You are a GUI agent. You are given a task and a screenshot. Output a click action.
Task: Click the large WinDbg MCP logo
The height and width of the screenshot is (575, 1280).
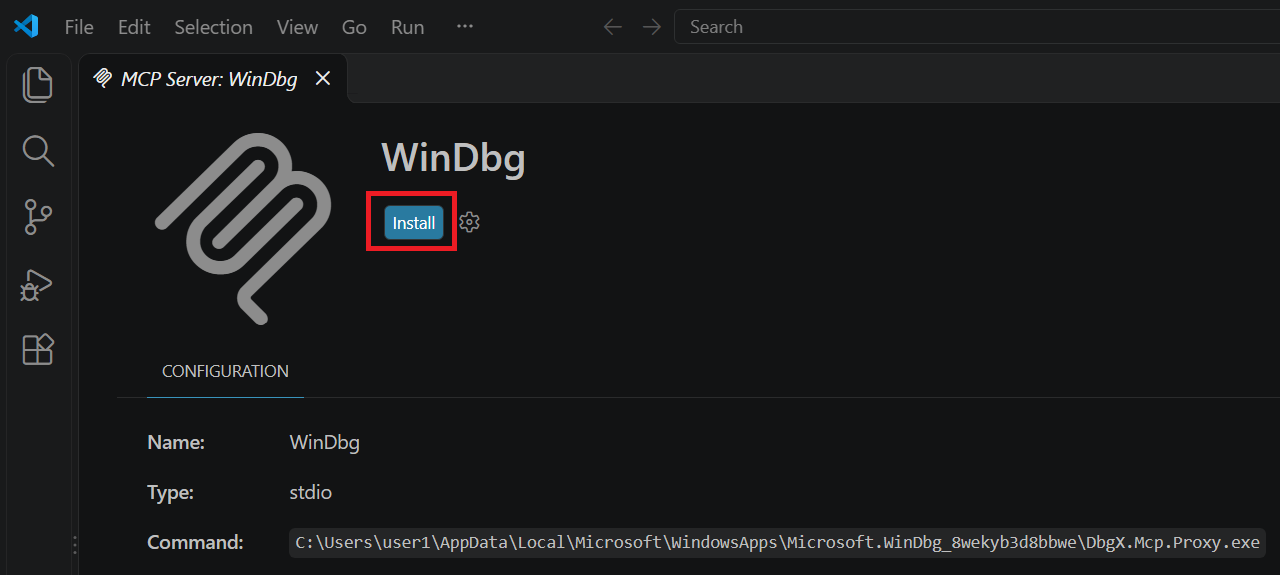pos(243,228)
